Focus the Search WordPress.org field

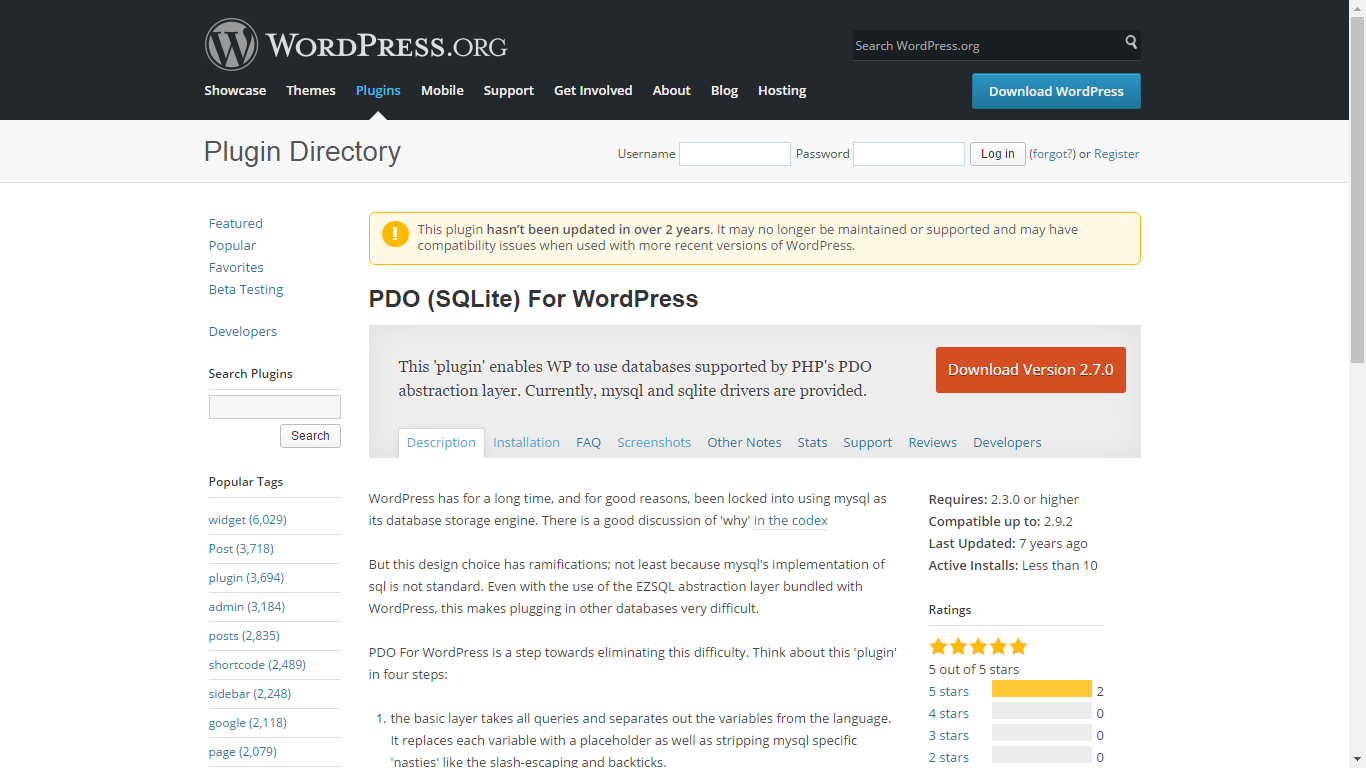click(986, 45)
